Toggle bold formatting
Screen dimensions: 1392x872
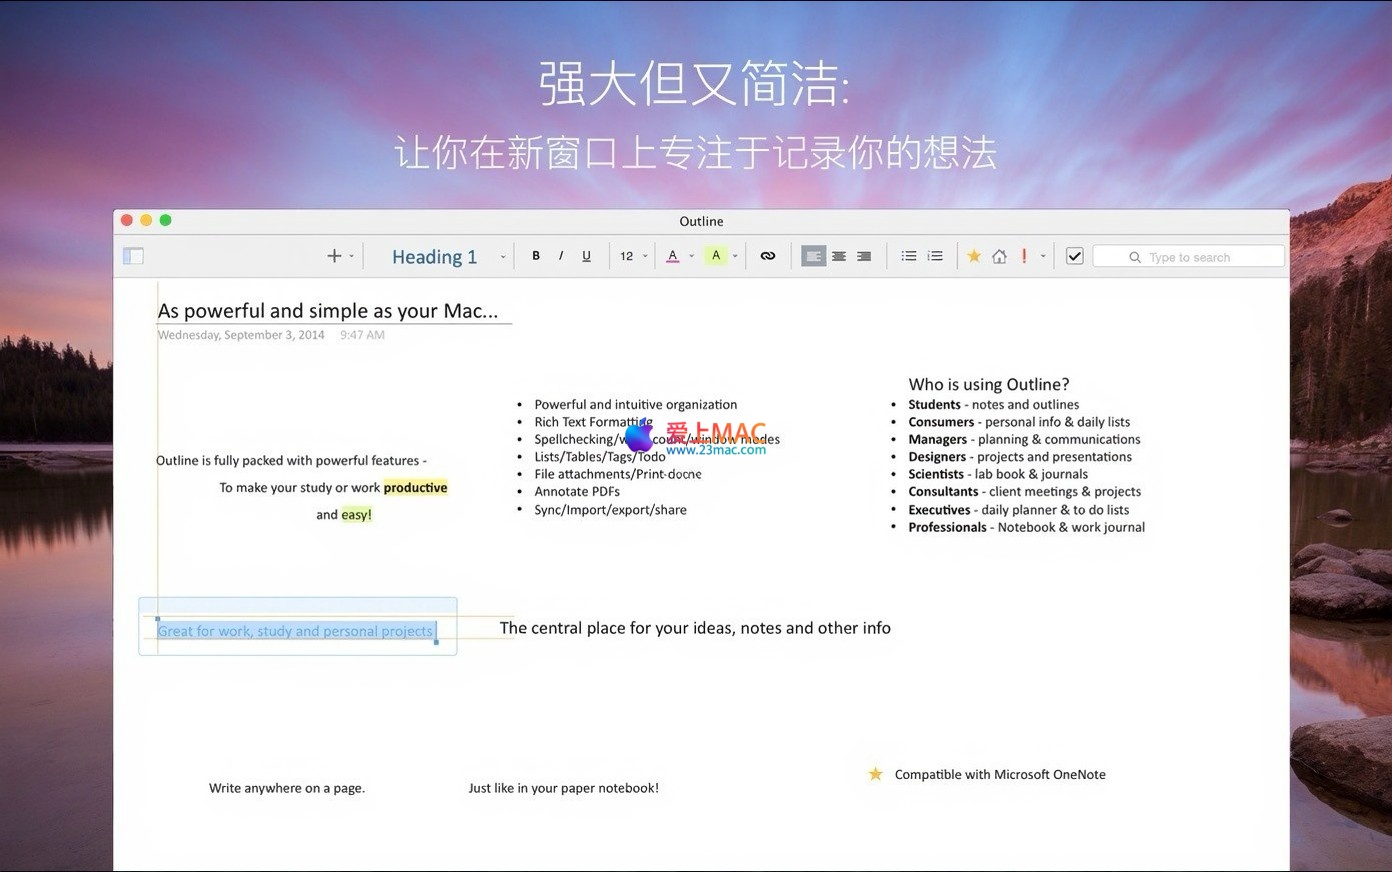[536, 256]
